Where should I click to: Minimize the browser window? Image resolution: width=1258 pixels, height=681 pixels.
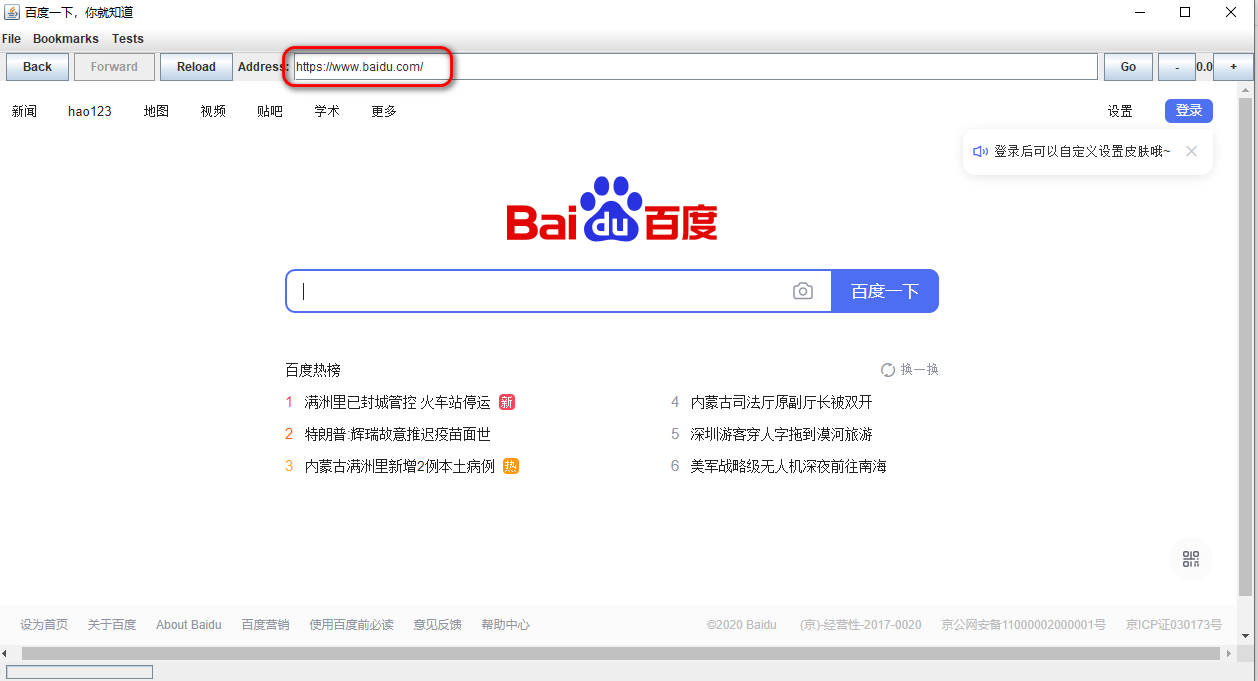click(x=1140, y=12)
